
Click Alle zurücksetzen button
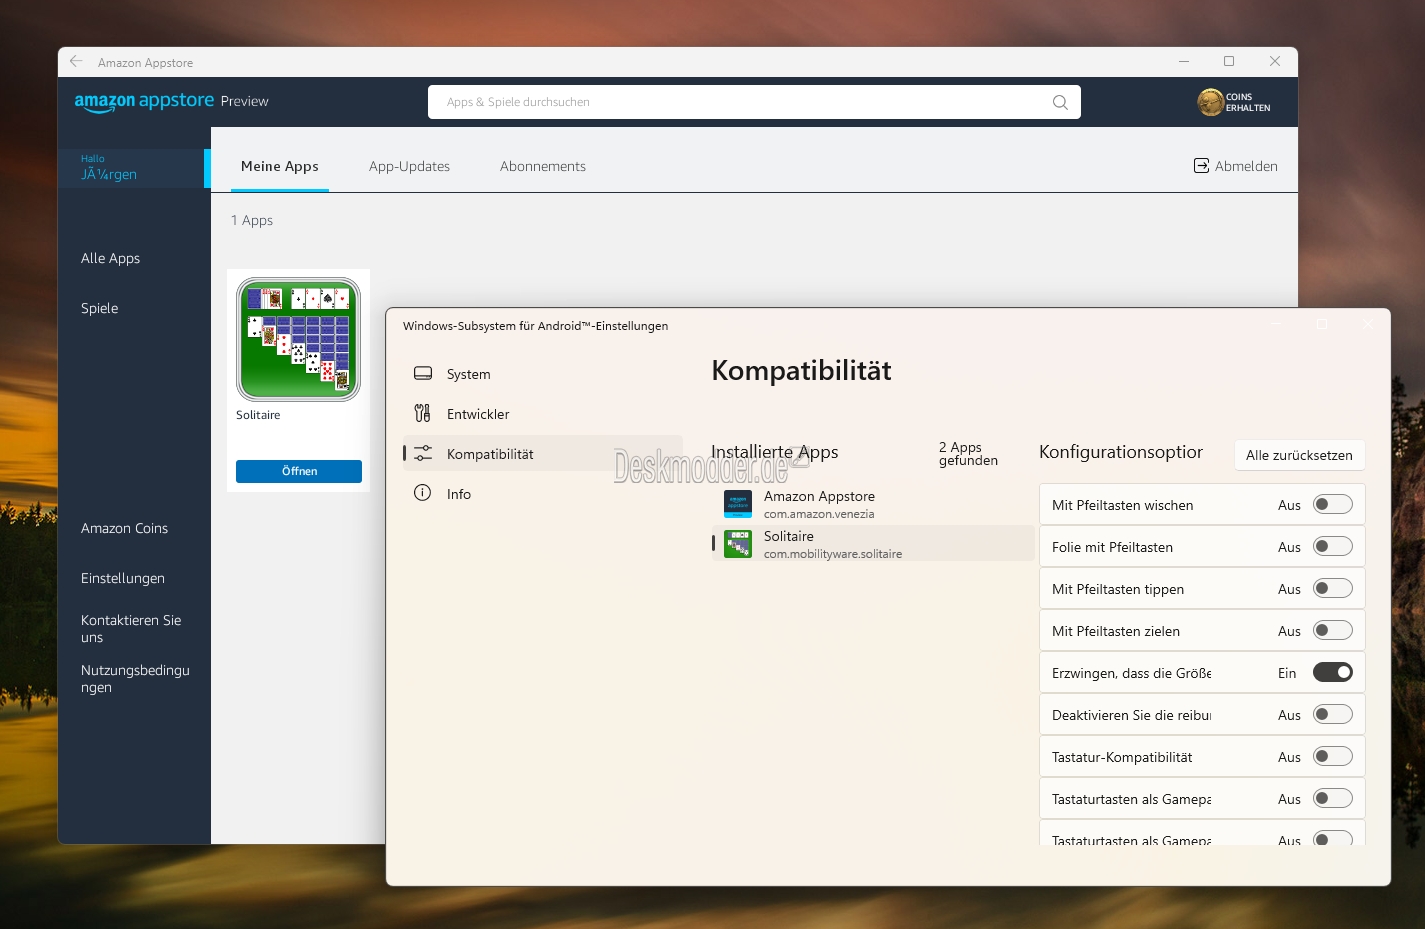(1299, 455)
